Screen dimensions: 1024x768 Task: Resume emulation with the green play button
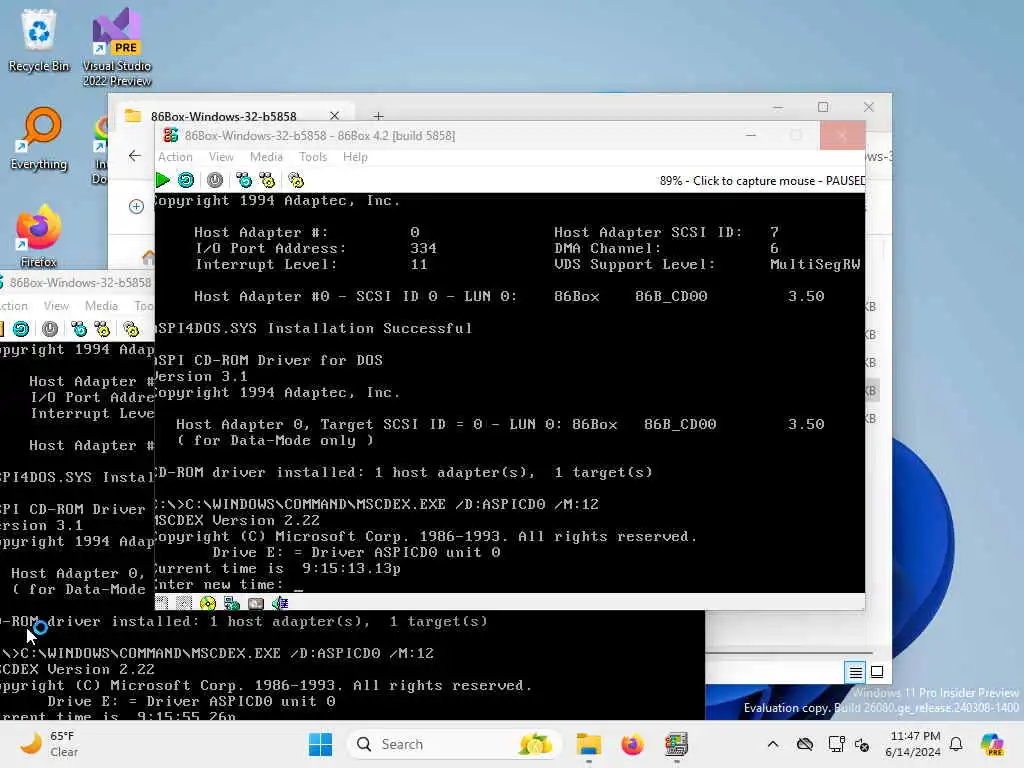[163, 180]
